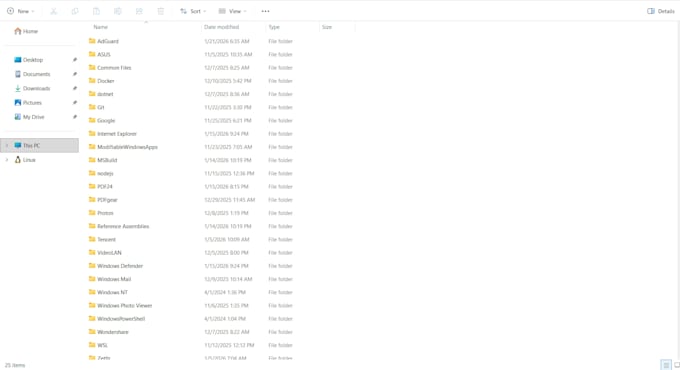Viewport: 680px width, 370px height.
Task: Click the Share icon in toolbar
Action: point(139,11)
